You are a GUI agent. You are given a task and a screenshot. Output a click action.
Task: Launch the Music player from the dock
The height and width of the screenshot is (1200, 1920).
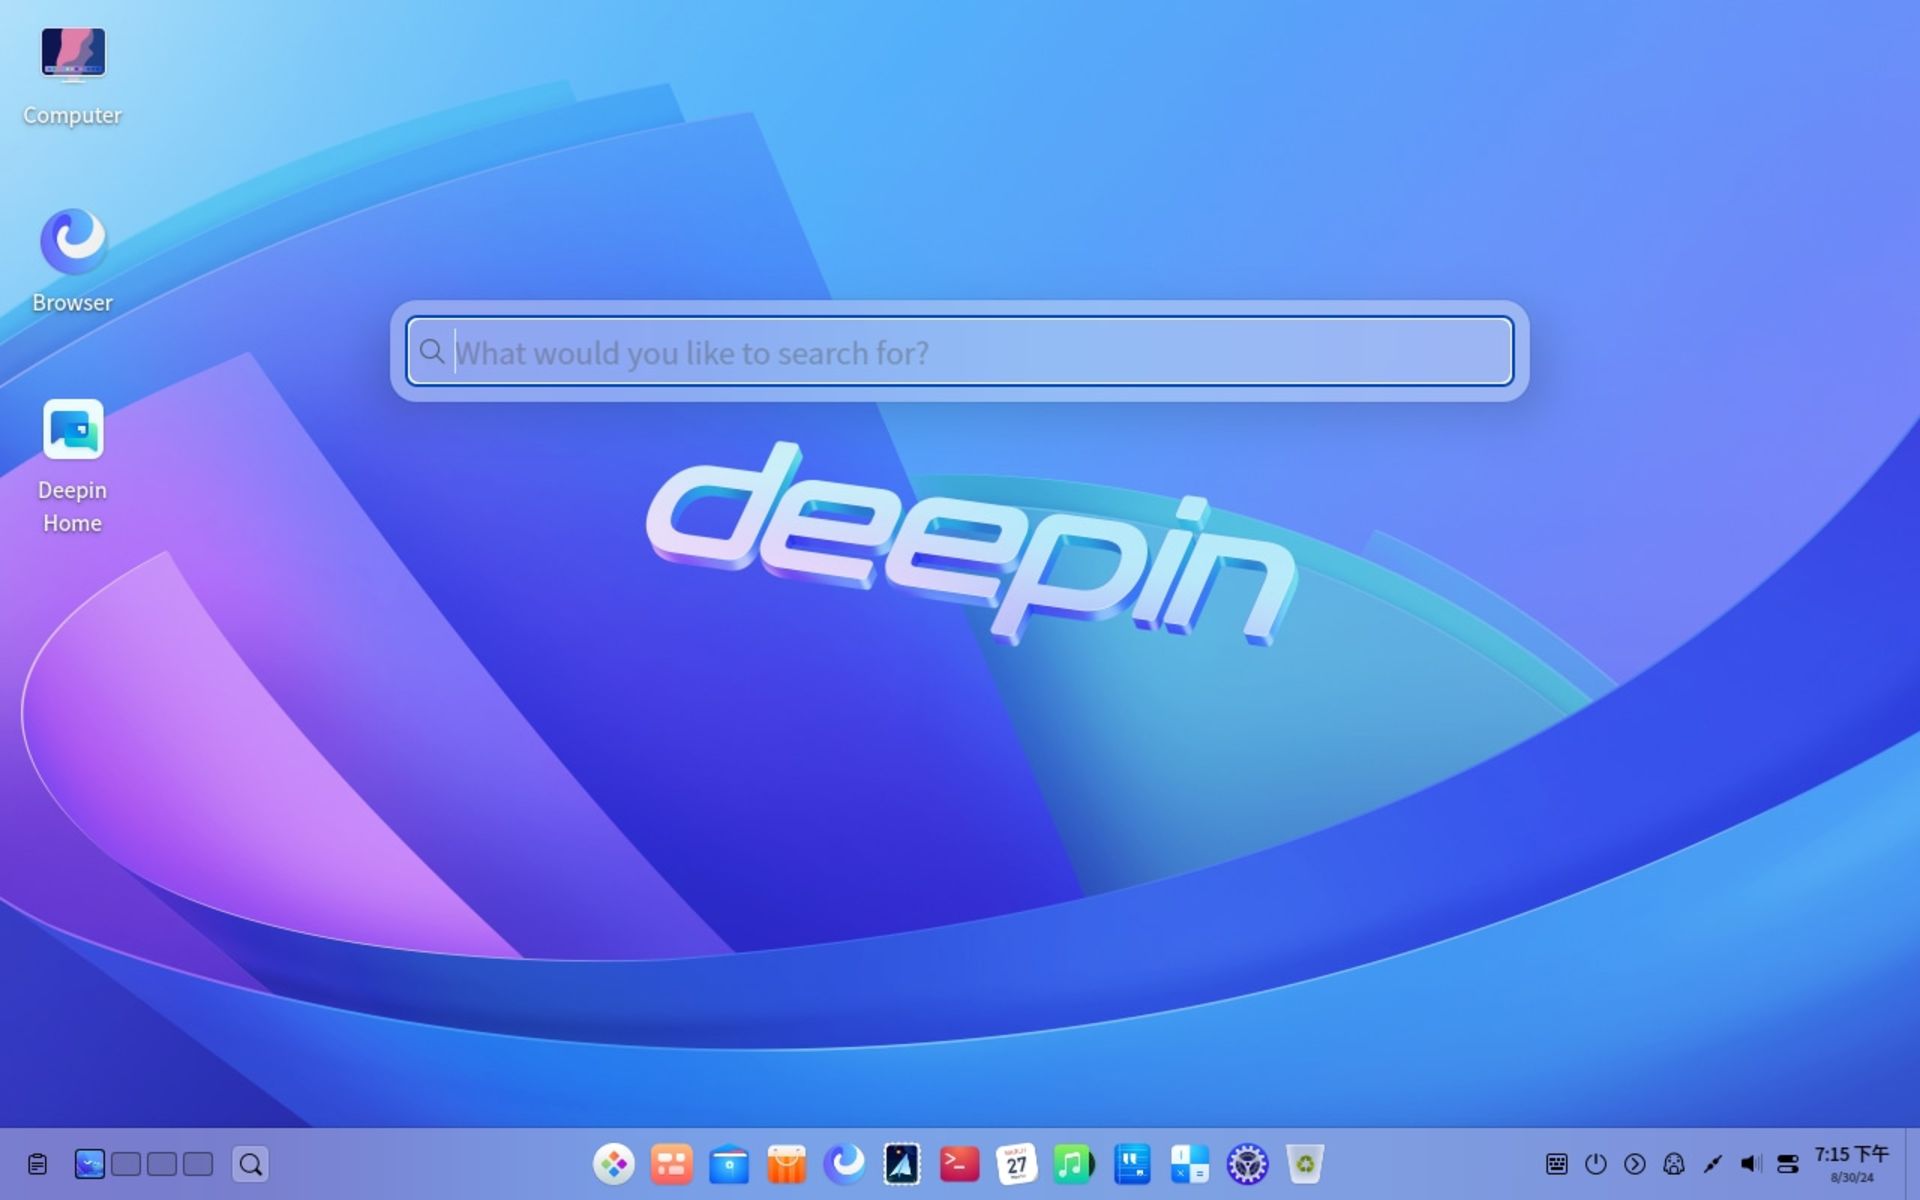tap(1074, 1164)
